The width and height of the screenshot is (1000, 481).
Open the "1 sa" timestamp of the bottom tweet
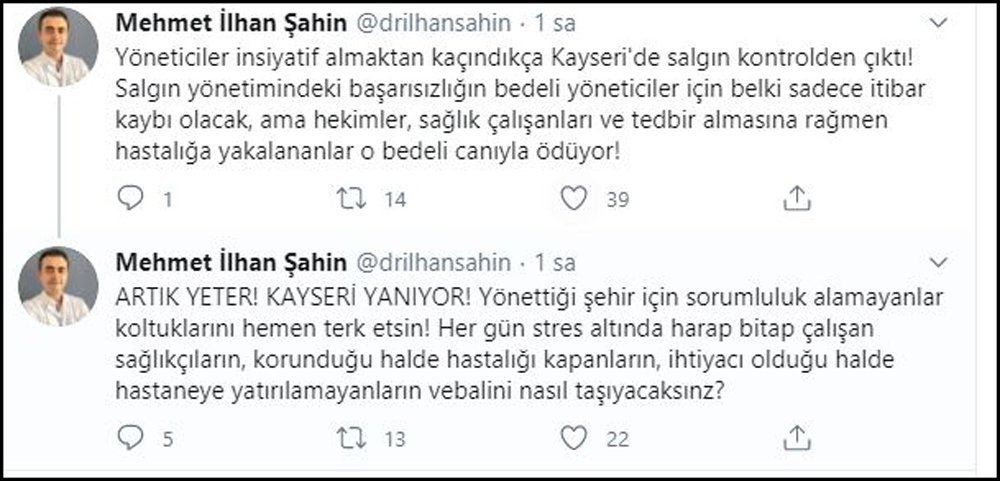point(555,262)
